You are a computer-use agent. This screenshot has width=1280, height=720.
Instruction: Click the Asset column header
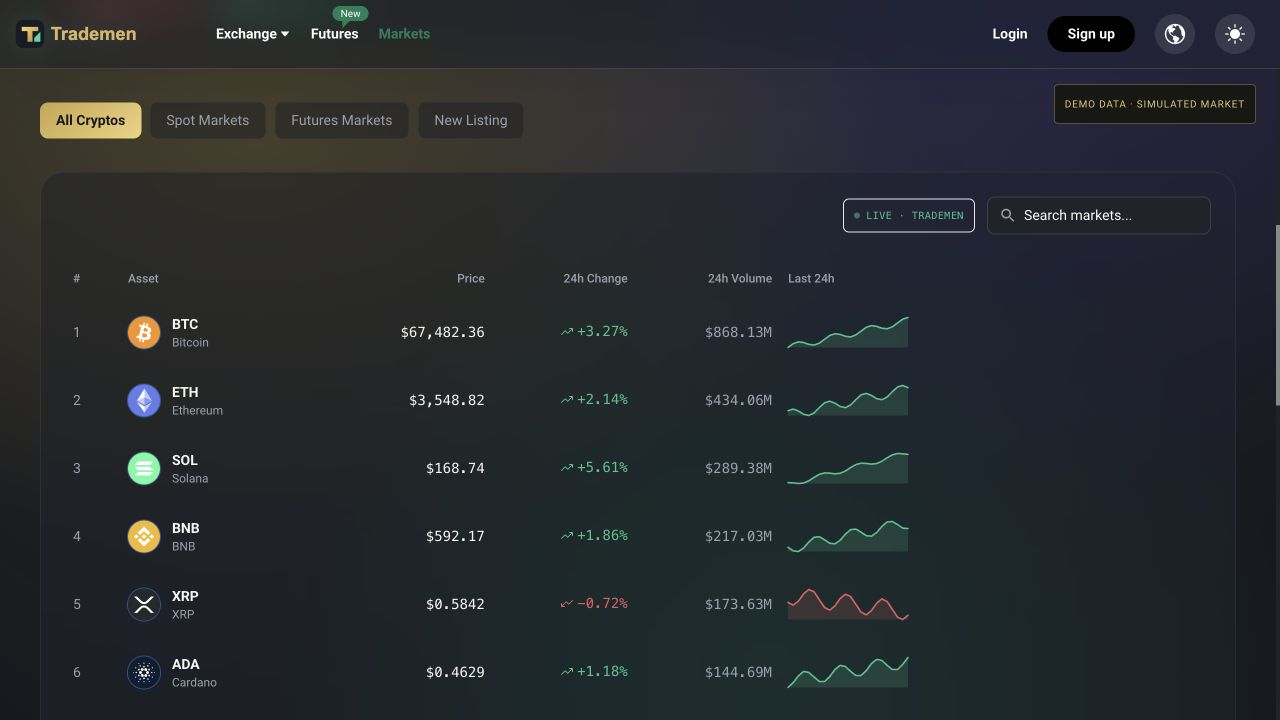(143, 279)
